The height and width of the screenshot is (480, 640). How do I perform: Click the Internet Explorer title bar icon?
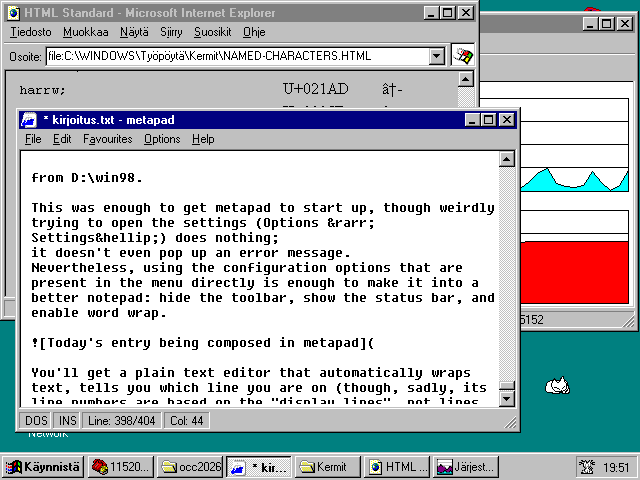pos(13,13)
